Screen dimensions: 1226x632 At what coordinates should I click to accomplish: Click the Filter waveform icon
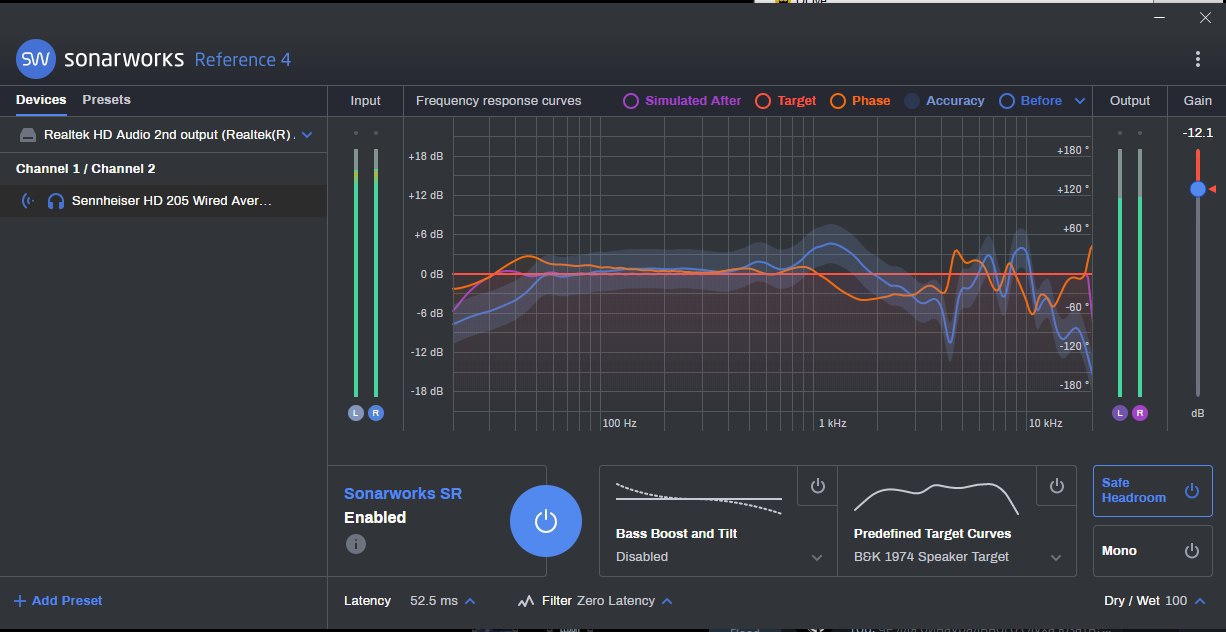[526, 601]
